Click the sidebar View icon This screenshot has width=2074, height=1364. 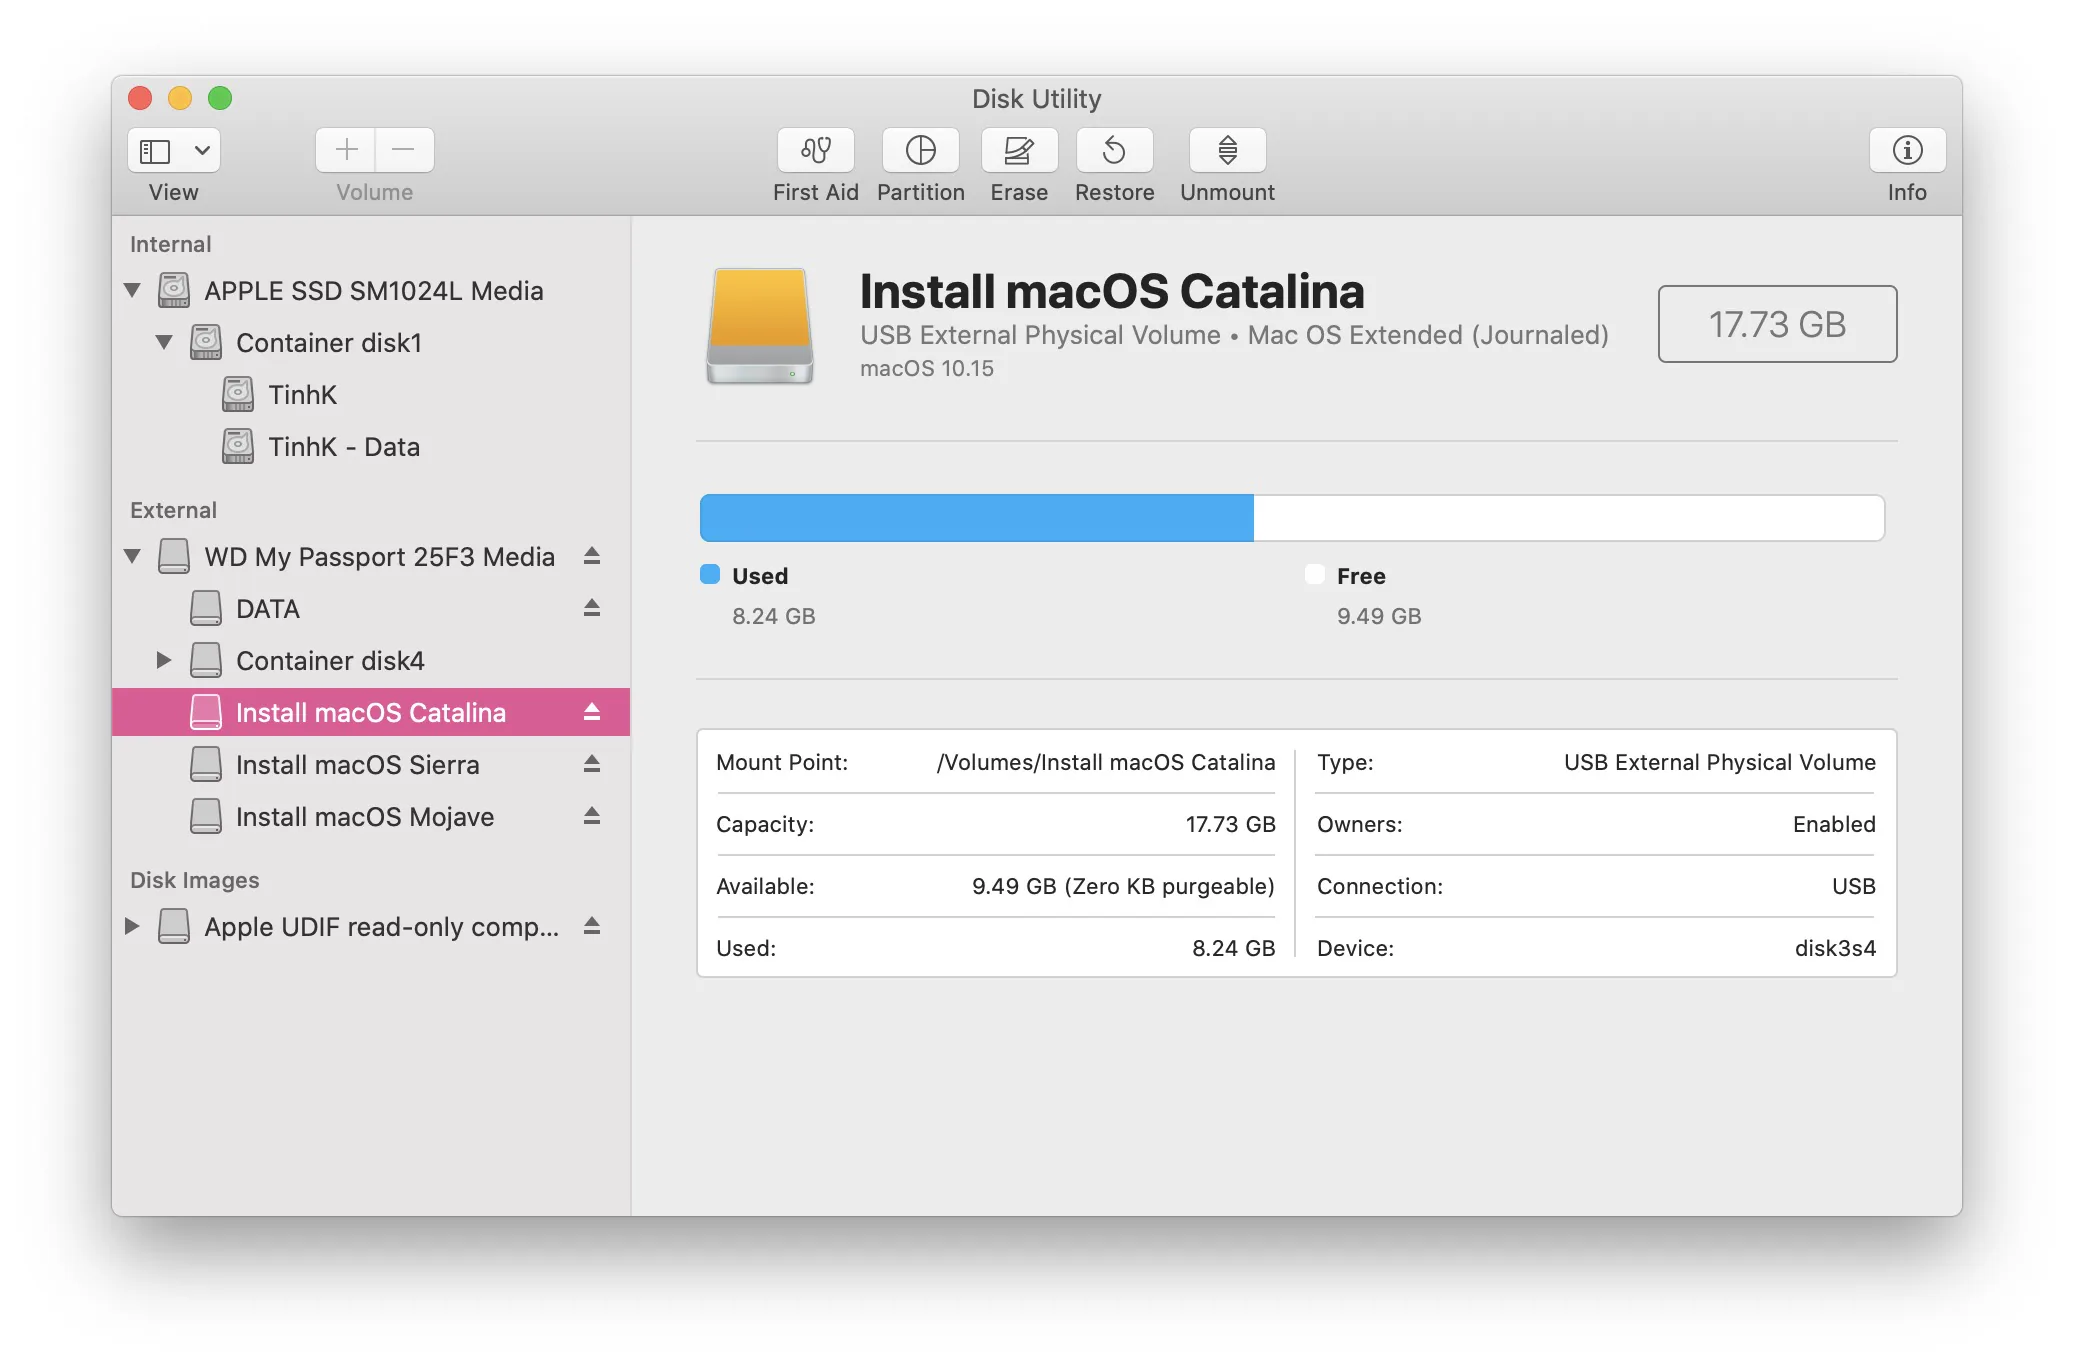[155, 151]
